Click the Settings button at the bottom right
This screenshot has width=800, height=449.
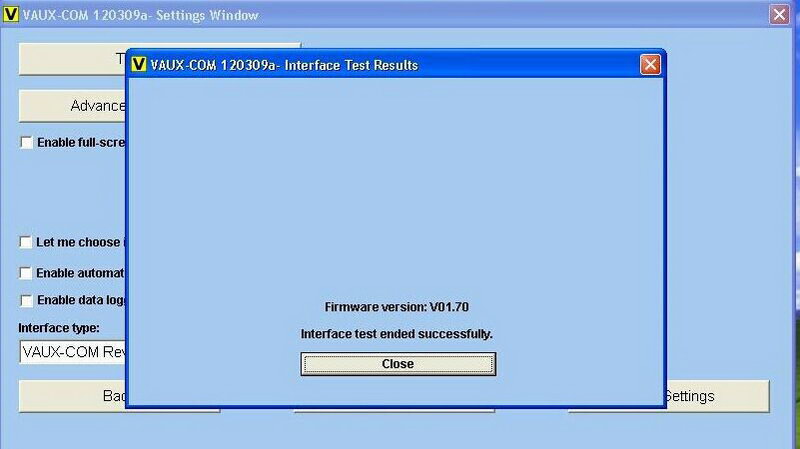pos(717,396)
